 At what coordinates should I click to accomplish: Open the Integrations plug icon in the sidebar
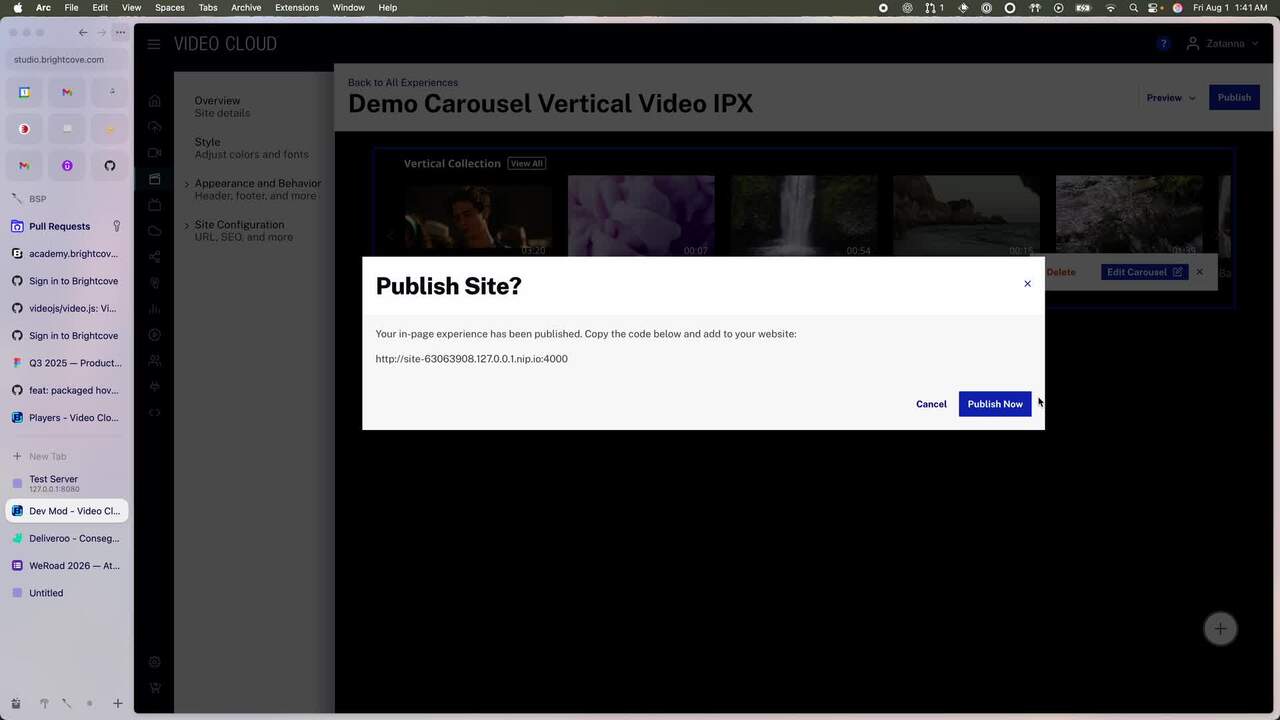[154, 386]
